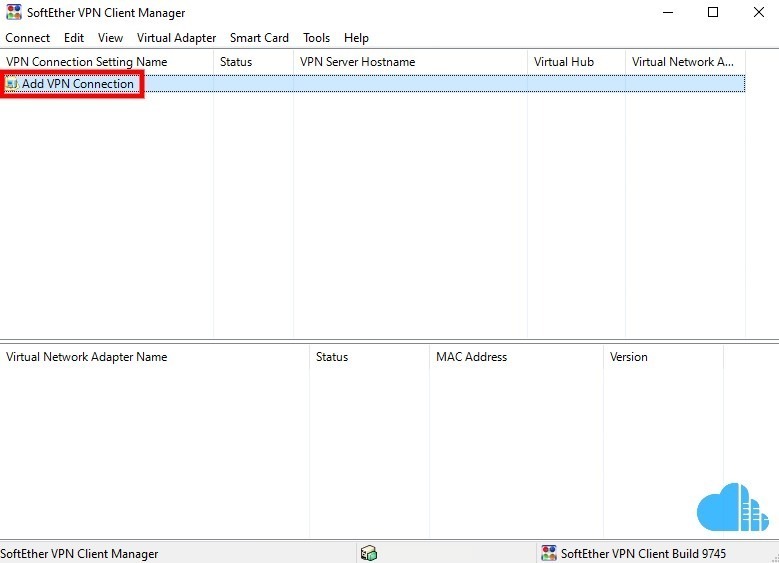The height and width of the screenshot is (563, 779).
Task: Click adapter list Status column header
Action: [x=369, y=357]
